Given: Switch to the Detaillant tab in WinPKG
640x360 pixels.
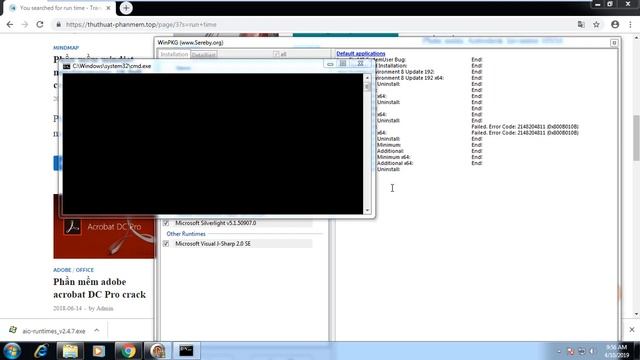Looking at the screenshot, I should click(x=204, y=55).
